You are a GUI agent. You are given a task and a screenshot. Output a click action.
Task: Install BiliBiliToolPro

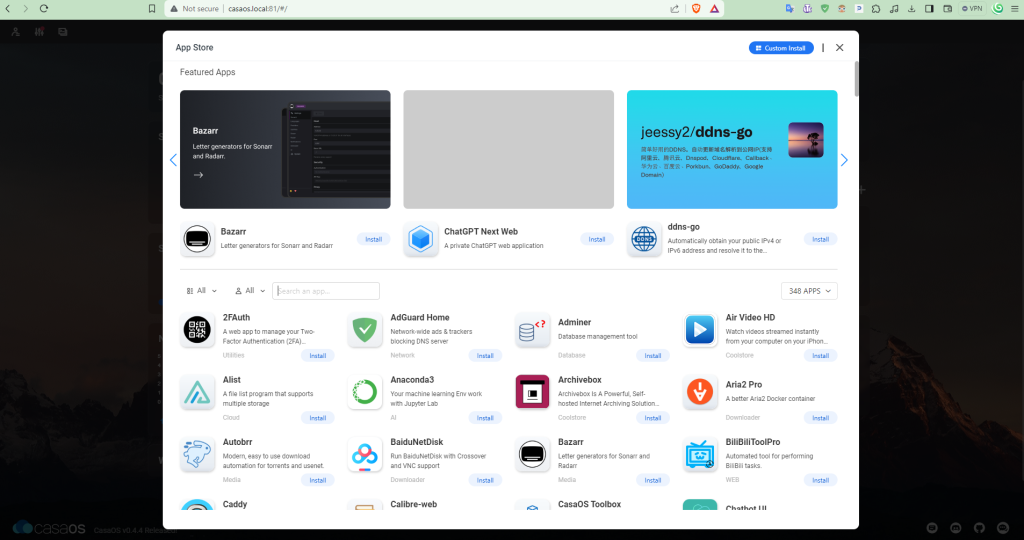point(820,480)
